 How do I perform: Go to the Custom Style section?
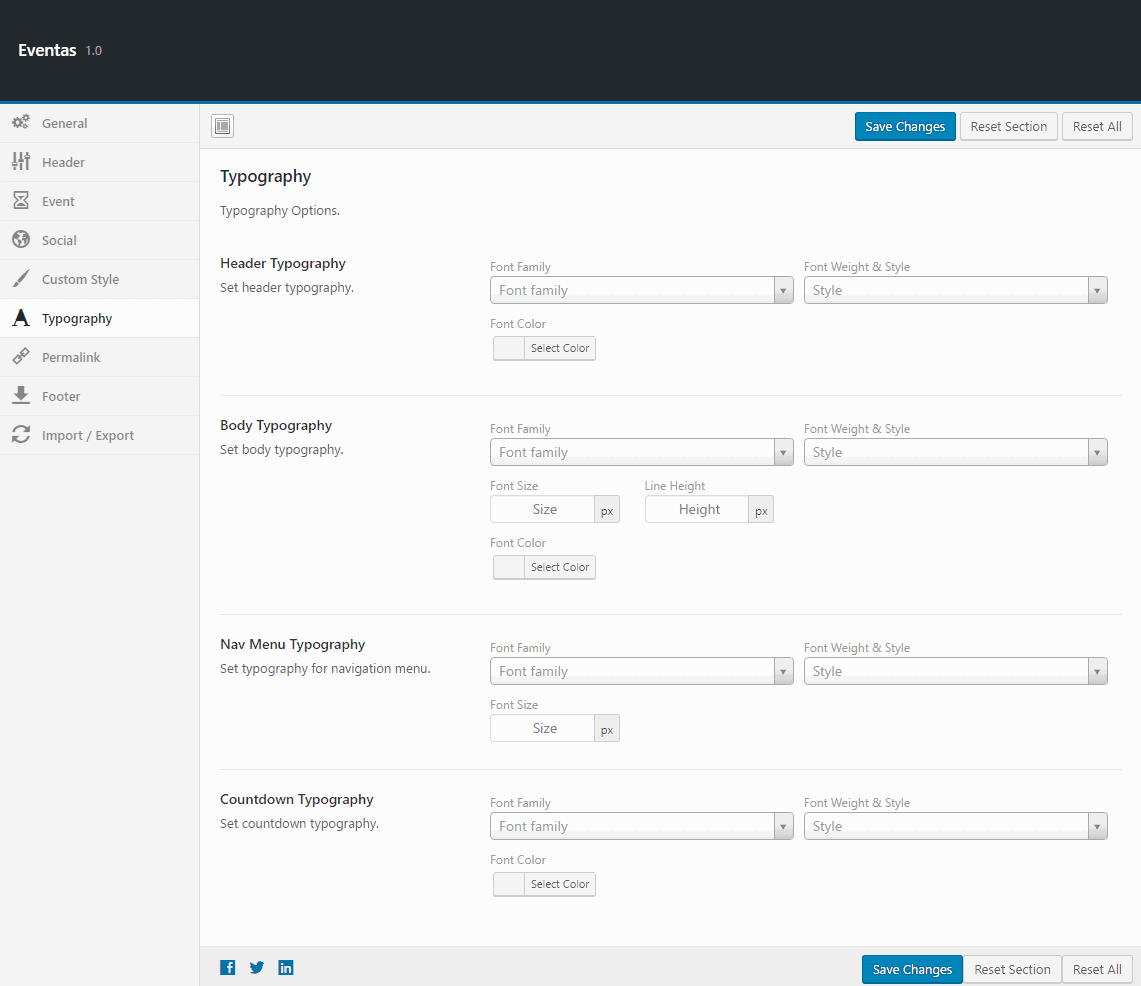point(80,279)
